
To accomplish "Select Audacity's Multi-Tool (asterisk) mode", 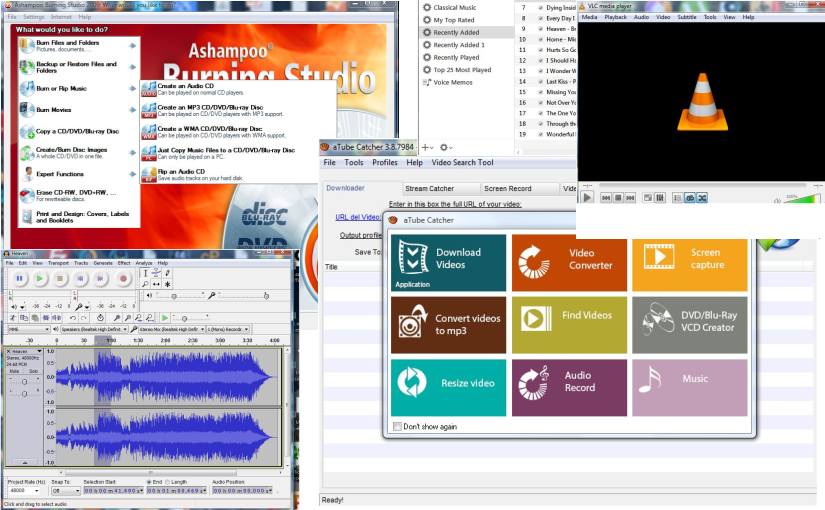I will click(x=167, y=284).
